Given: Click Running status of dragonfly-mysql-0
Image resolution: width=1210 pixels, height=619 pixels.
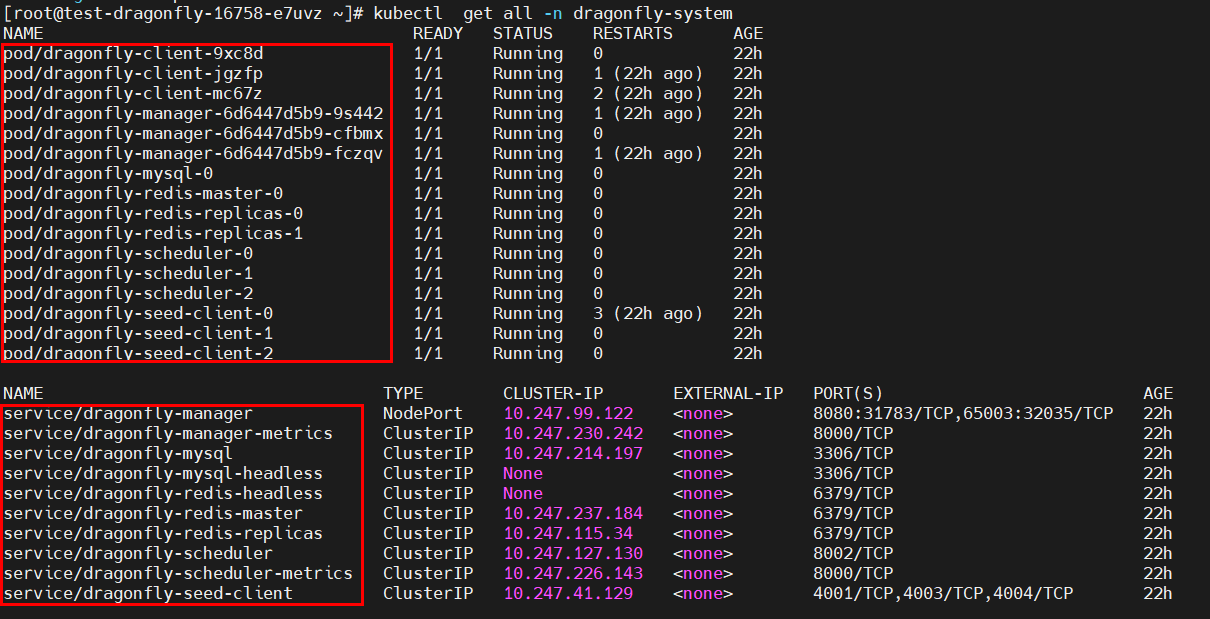Looking at the screenshot, I should tap(528, 173).
